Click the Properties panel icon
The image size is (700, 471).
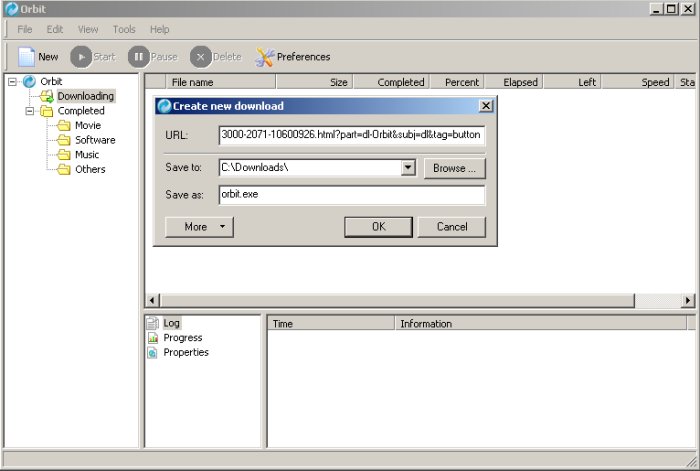point(153,352)
